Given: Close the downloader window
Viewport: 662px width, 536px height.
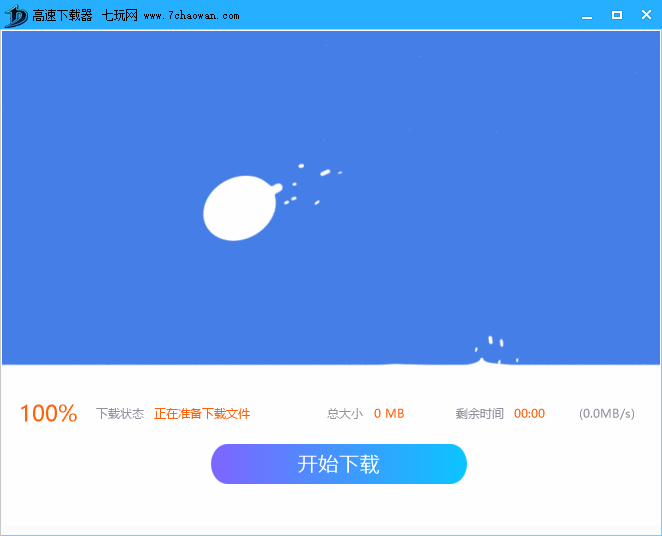Looking at the screenshot, I should point(645,15).
